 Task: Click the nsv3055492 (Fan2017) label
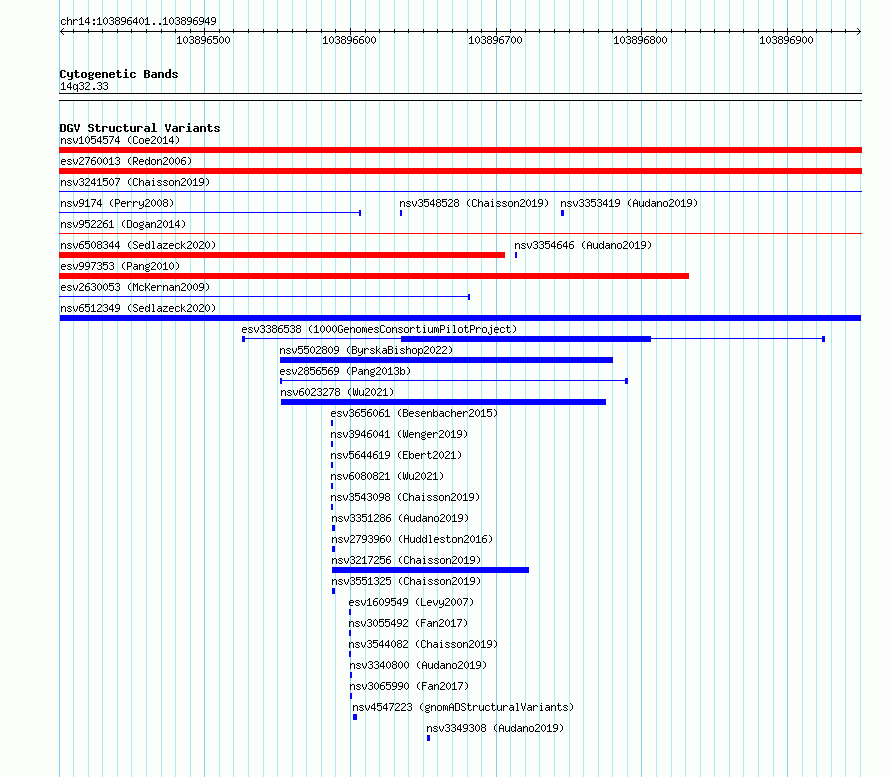[x=408, y=623]
